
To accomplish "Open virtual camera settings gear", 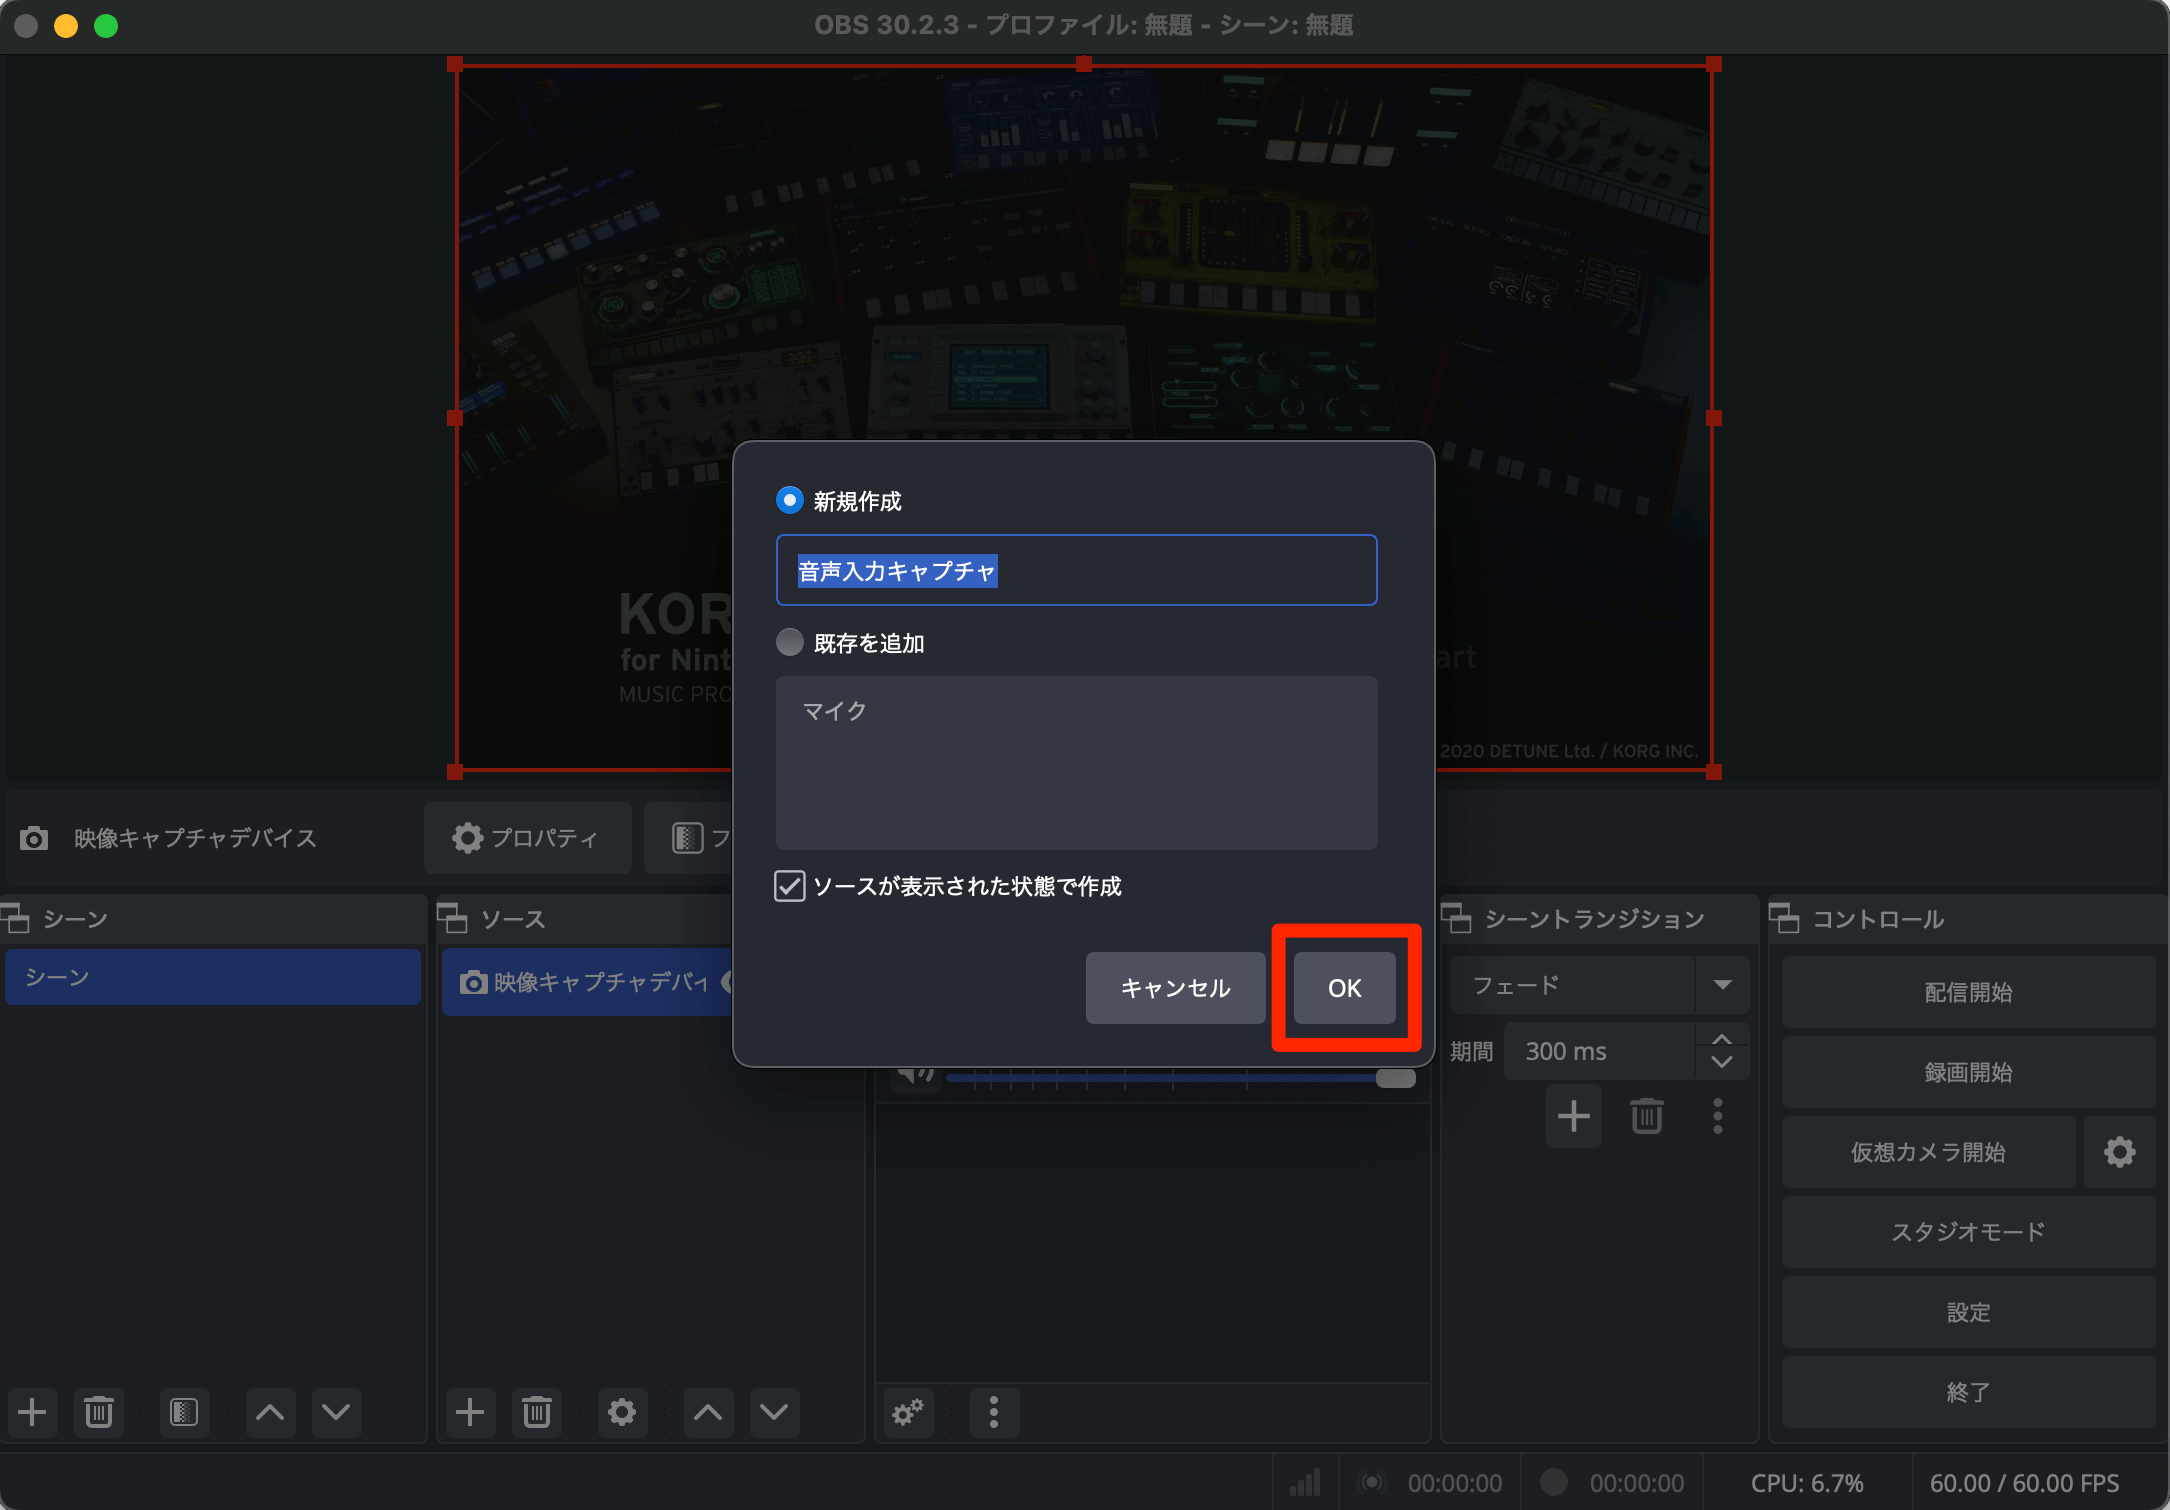I will click(2120, 1152).
